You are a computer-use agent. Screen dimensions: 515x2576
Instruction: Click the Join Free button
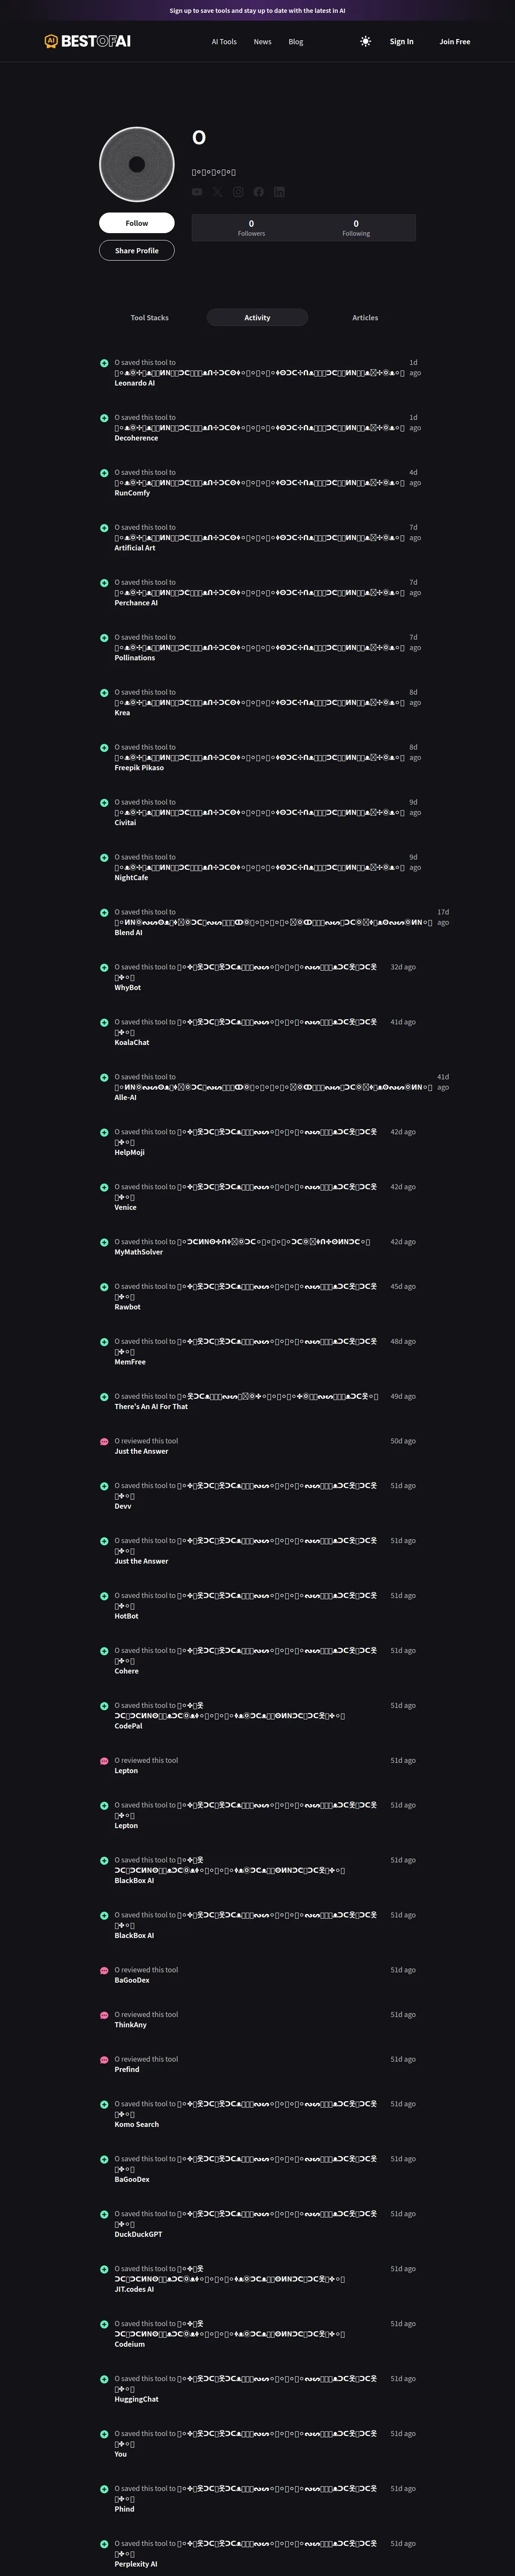click(455, 42)
